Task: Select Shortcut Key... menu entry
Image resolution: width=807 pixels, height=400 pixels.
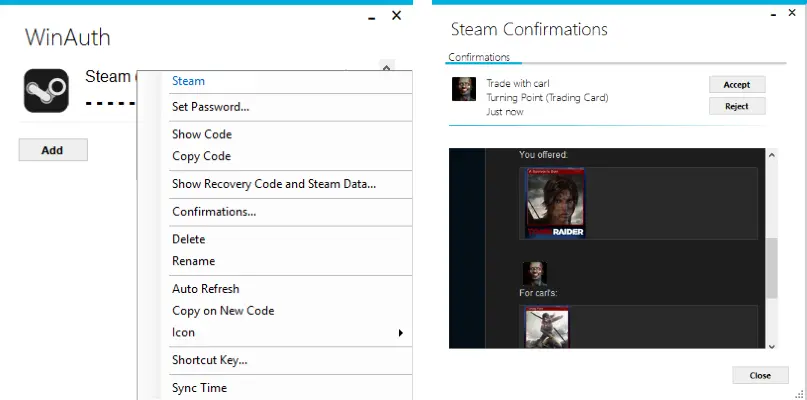Action: click(x=209, y=360)
